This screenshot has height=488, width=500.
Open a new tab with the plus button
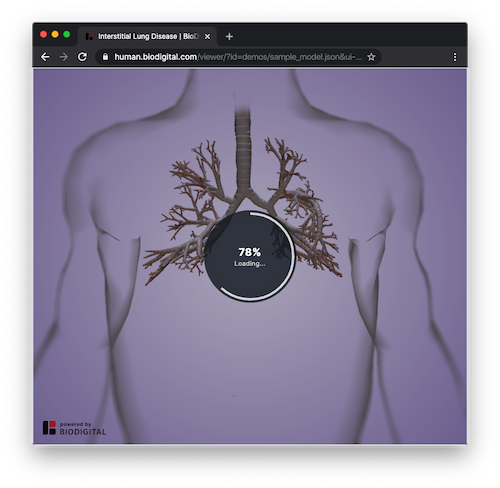229,36
